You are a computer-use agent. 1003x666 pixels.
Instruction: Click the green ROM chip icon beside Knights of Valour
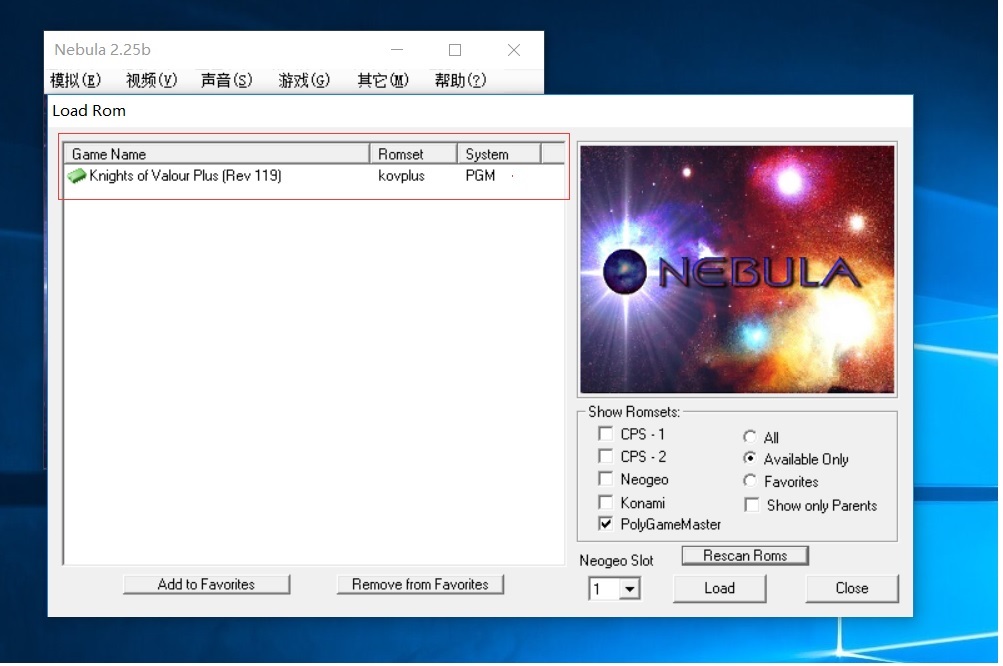pyautogui.click(x=77, y=176)
